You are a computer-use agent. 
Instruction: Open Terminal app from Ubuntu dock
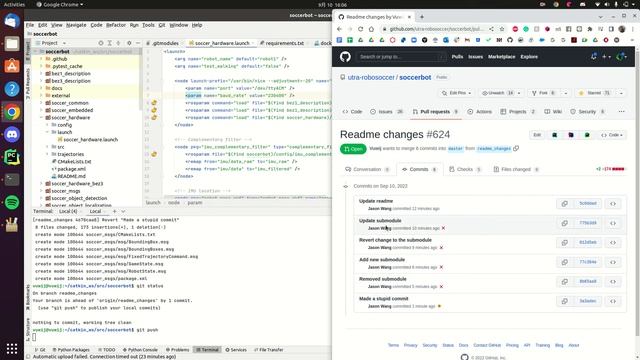[12, 180]
